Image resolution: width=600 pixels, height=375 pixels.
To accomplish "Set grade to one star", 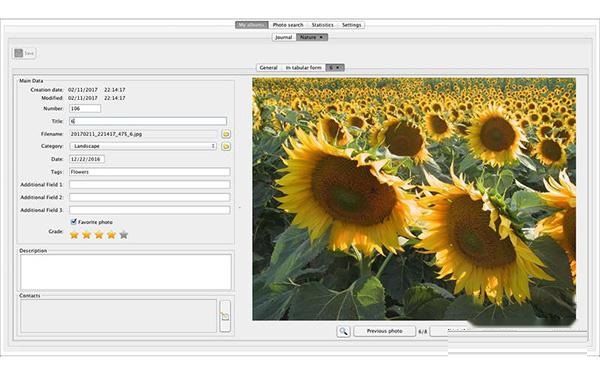I will [74, 235].
